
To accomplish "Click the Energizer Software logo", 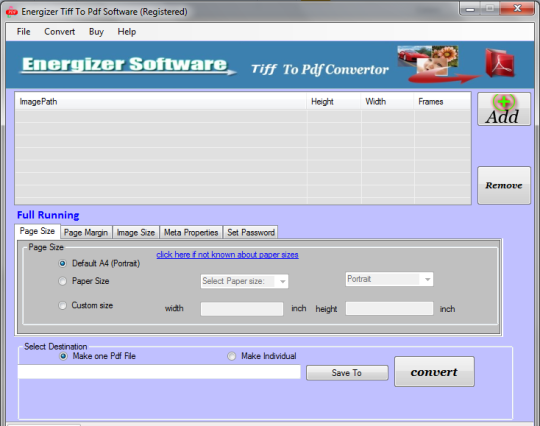I will click(x=128, y=65).
